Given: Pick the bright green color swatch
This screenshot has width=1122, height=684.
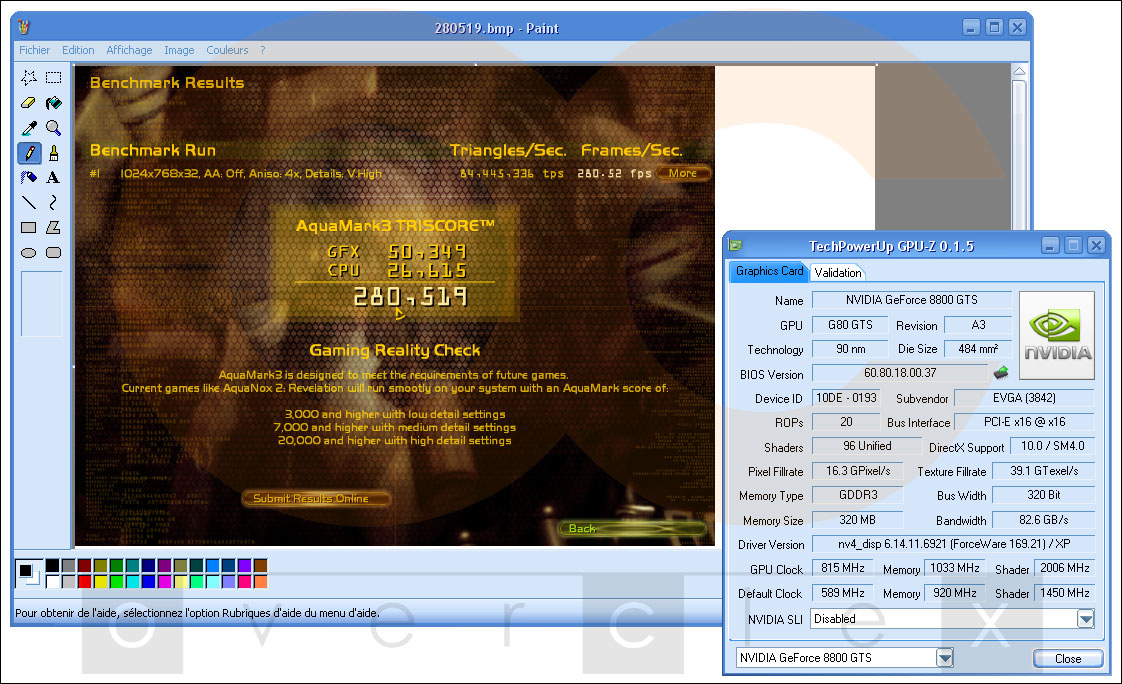Looking at the screenshot, I should pyautogui.click(x=116, y=582).
